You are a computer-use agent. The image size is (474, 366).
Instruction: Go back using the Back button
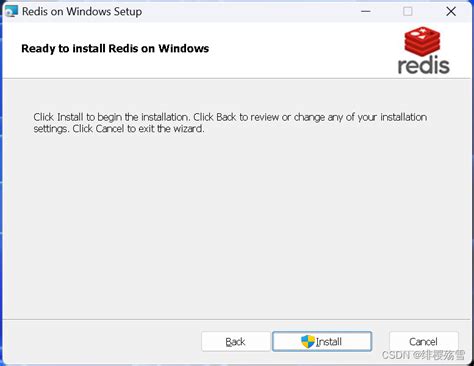tap(236, 341)
